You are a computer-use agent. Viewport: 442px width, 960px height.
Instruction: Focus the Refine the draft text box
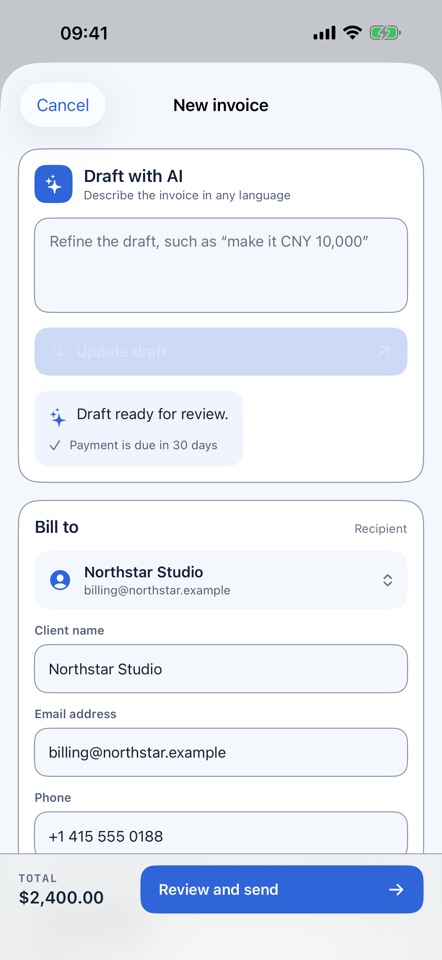pos(221,265)
